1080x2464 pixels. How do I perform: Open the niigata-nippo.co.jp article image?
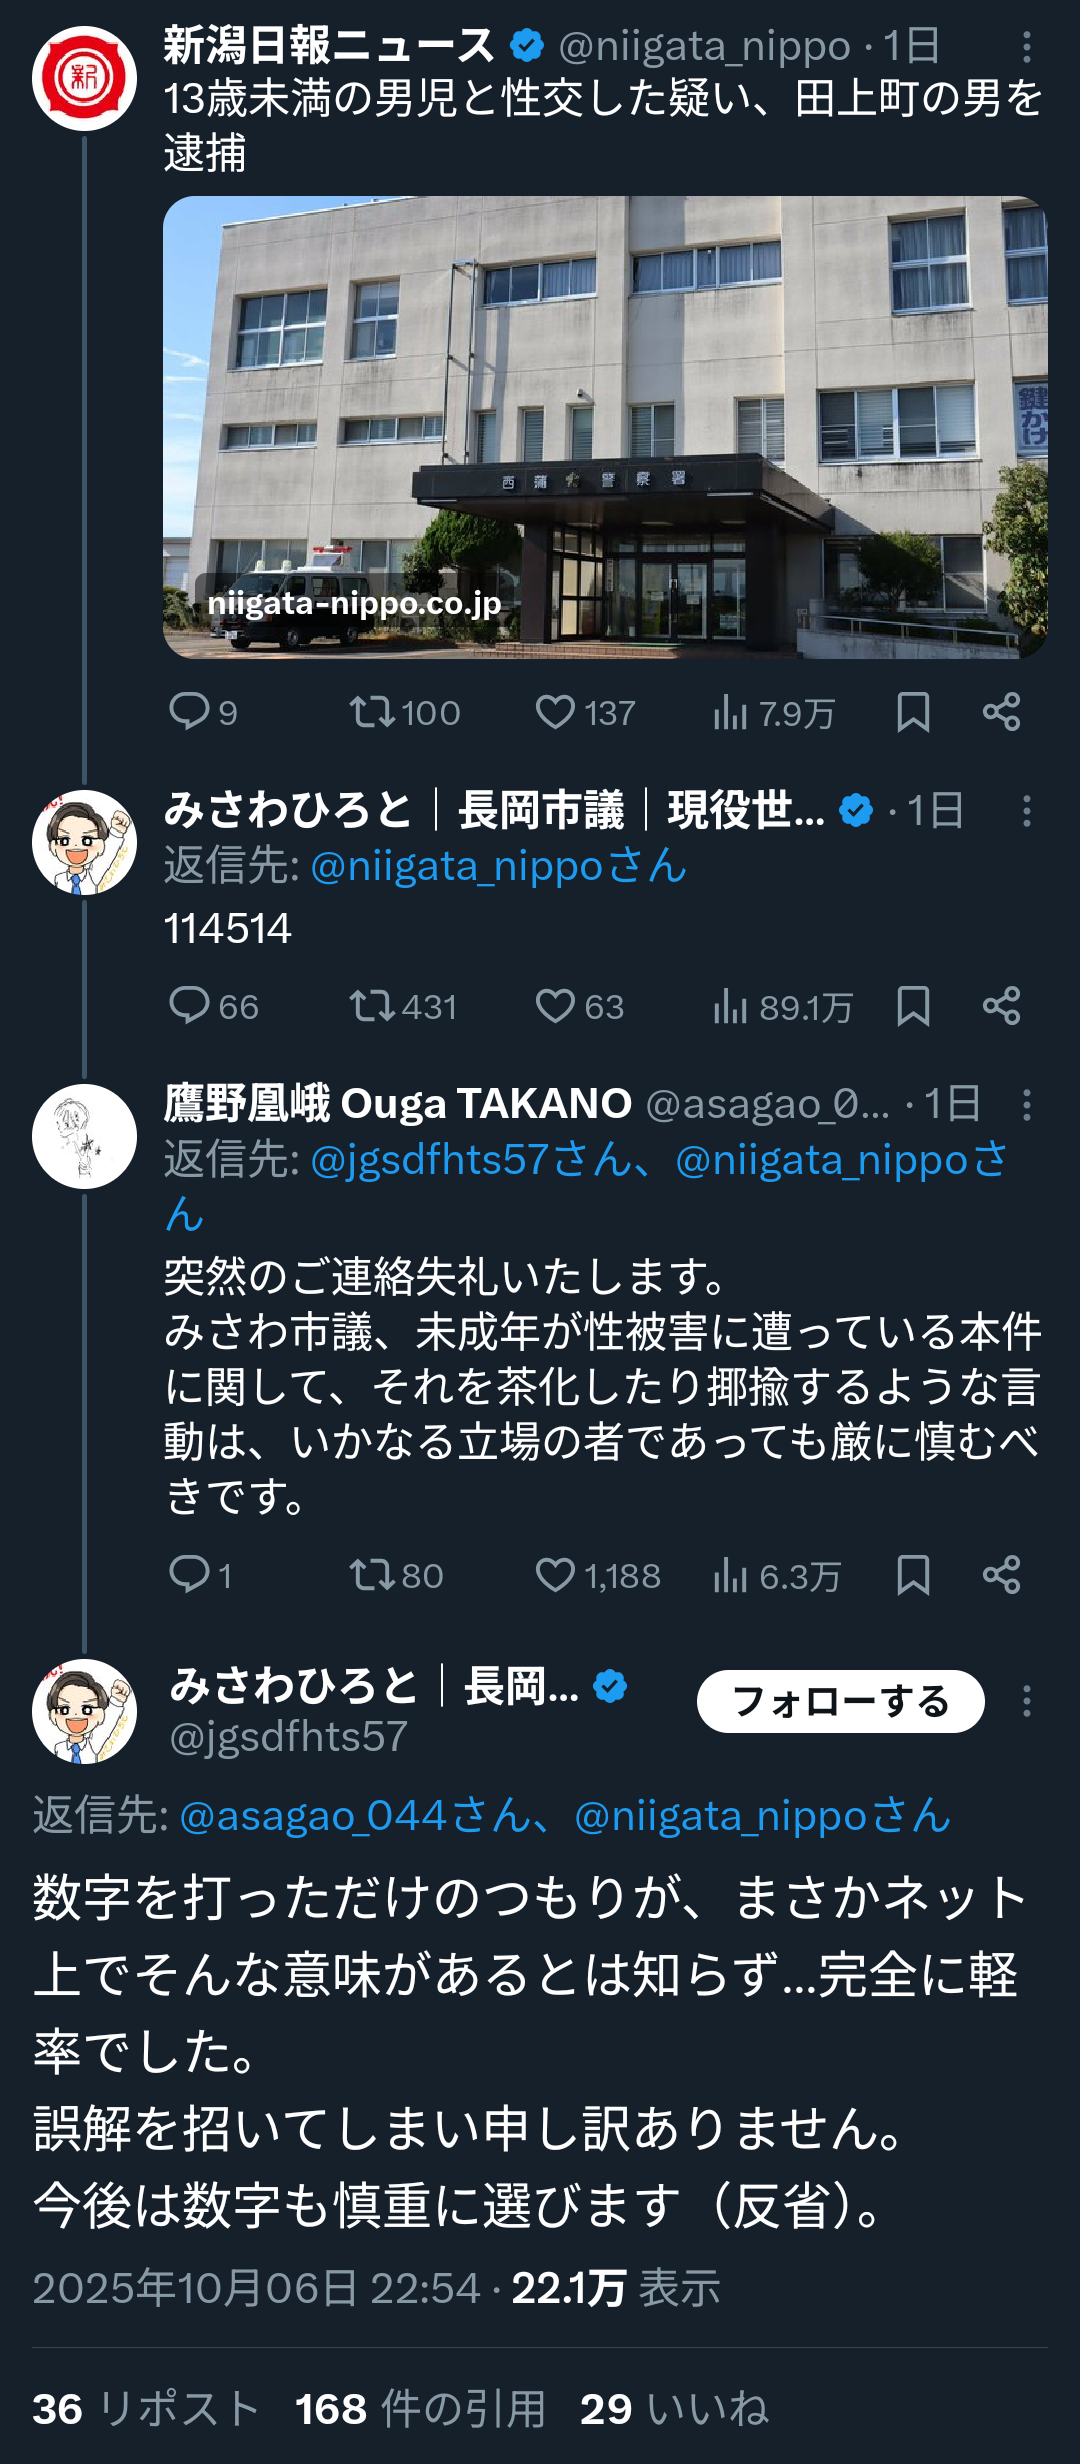click(x=605, y=427)
